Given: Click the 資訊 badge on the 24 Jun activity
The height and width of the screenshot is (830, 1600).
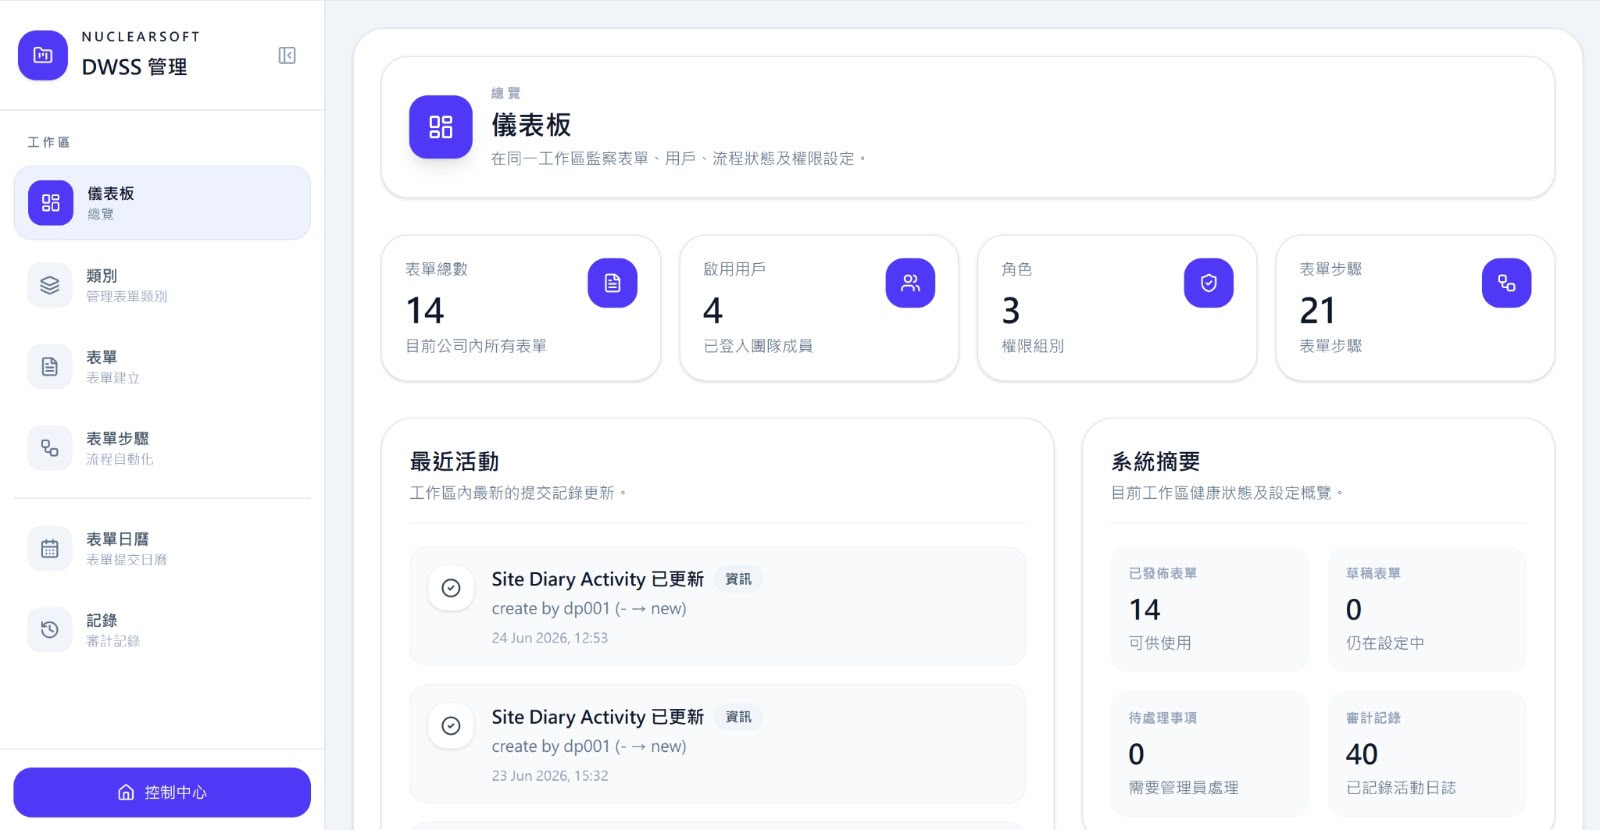Looking at the screenshot, I should [738, 579].
